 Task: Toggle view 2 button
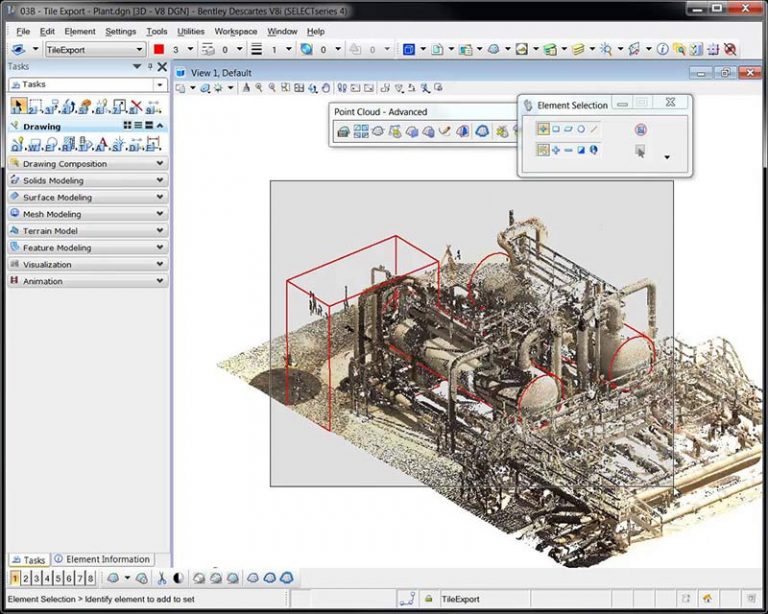[25, 578]
